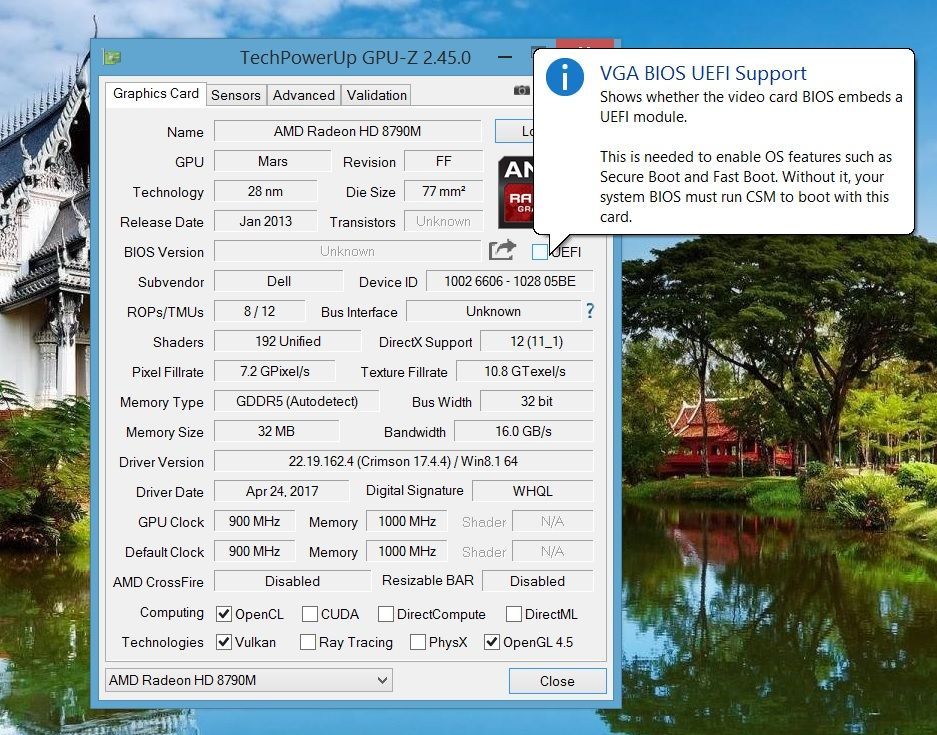Click the Digital Signature value WHQL
This screenshot has height=735, width=937.
click(532, 491)
